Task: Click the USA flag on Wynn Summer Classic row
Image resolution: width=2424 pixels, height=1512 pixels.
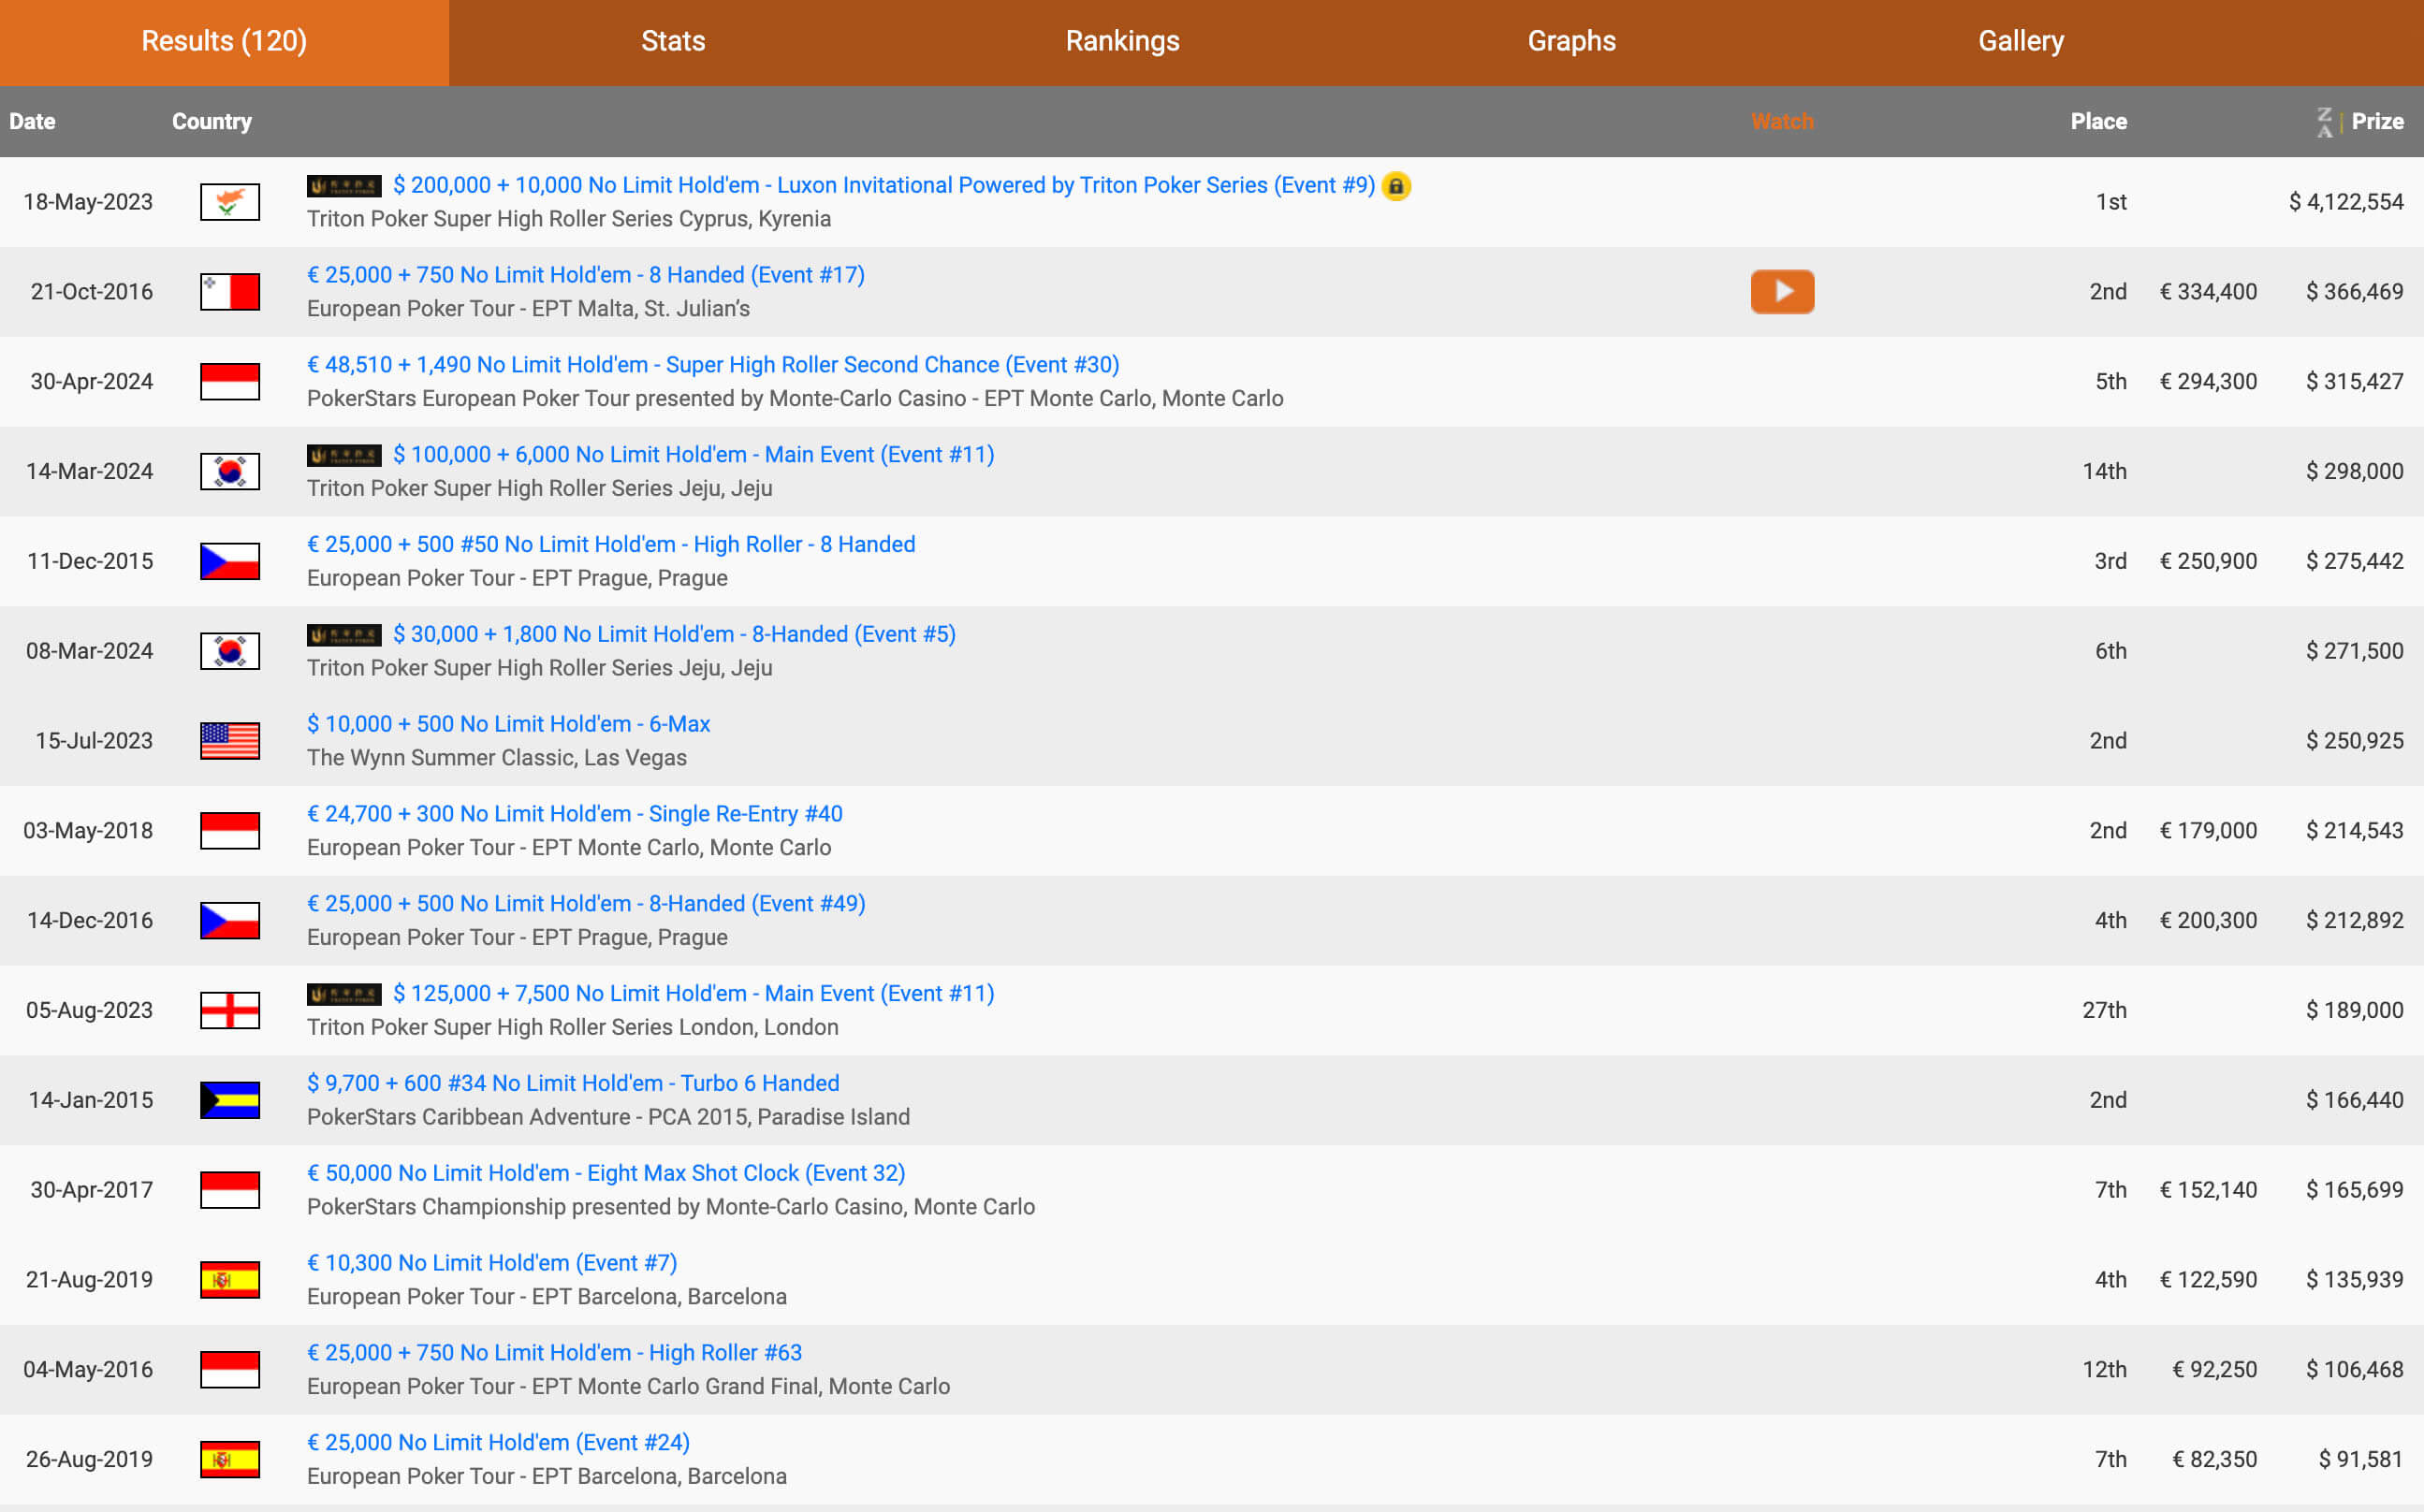Action: [x=230, y=741]
